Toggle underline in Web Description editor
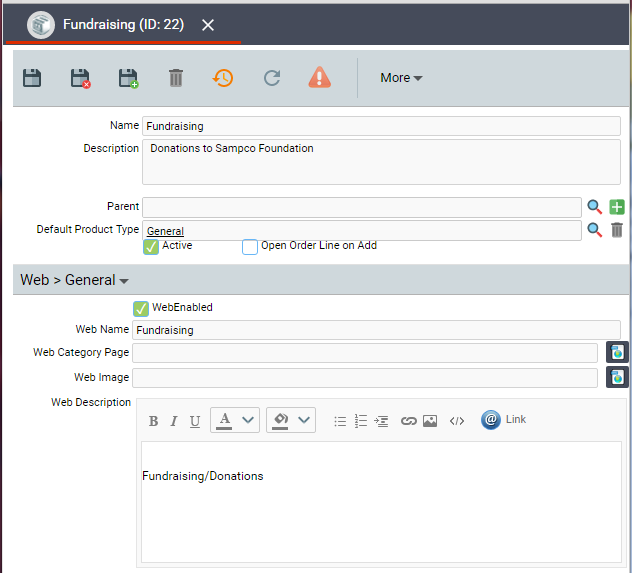Screen dimensions: 632x573 click(x=195, y=421)
